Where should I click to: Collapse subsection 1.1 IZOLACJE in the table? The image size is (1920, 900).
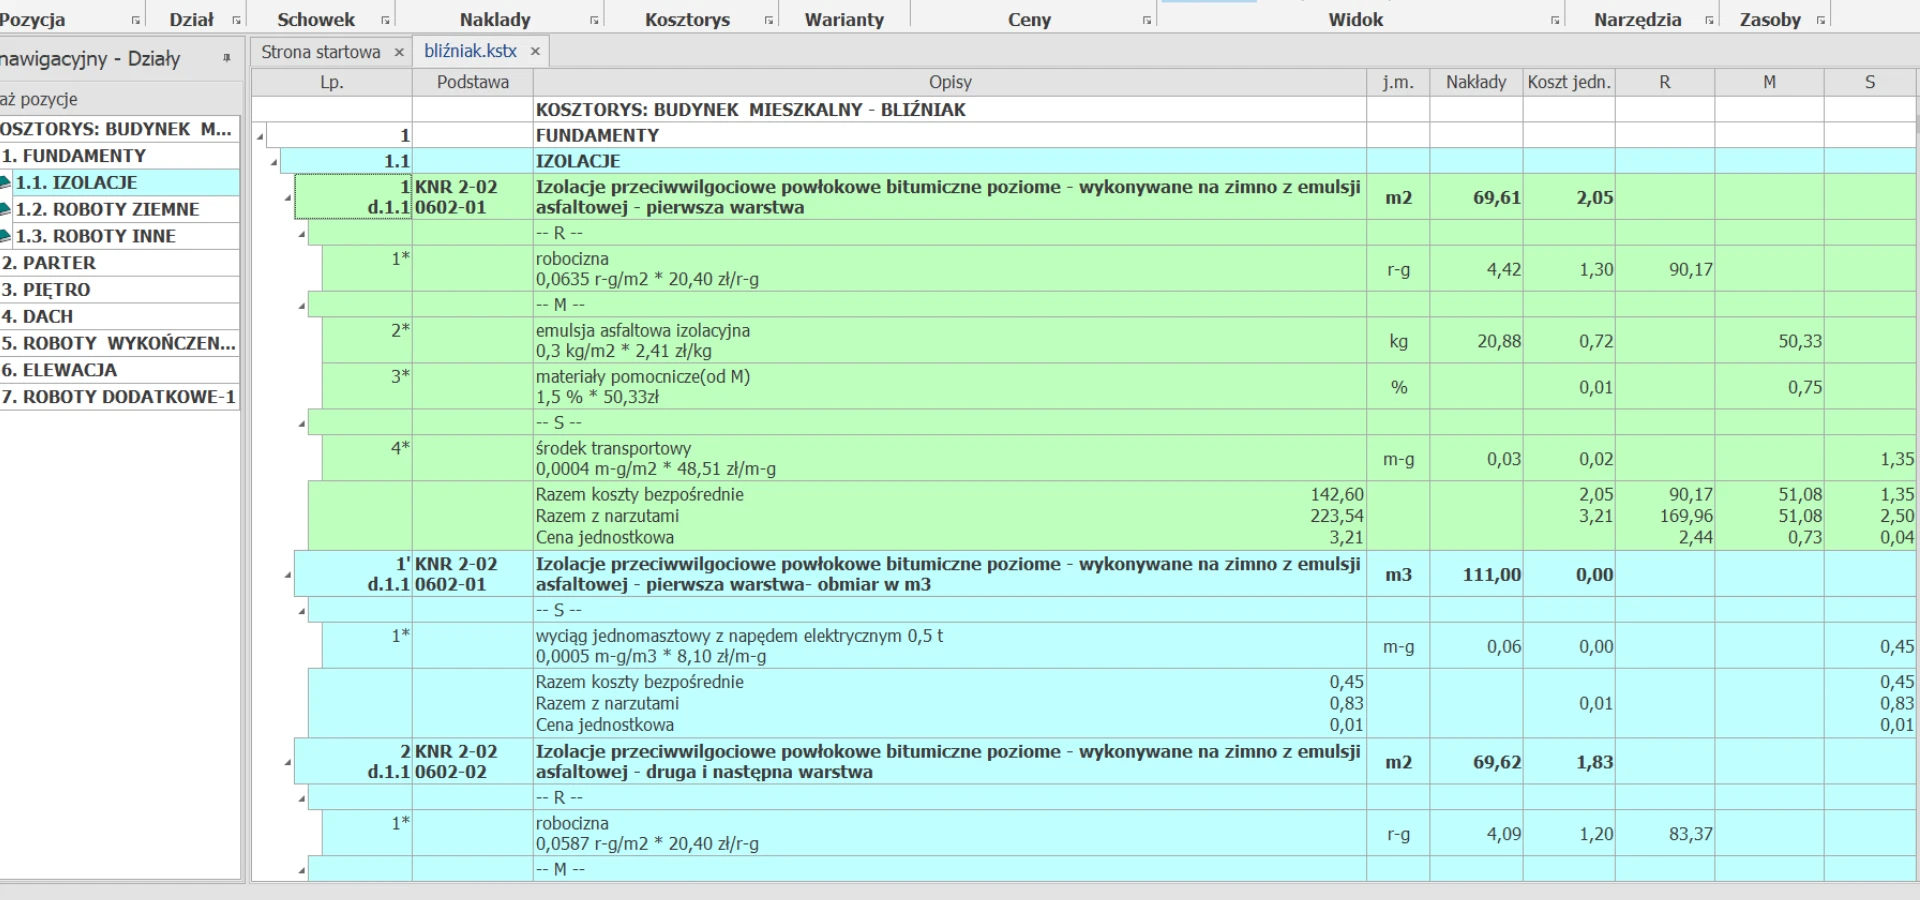274,162
